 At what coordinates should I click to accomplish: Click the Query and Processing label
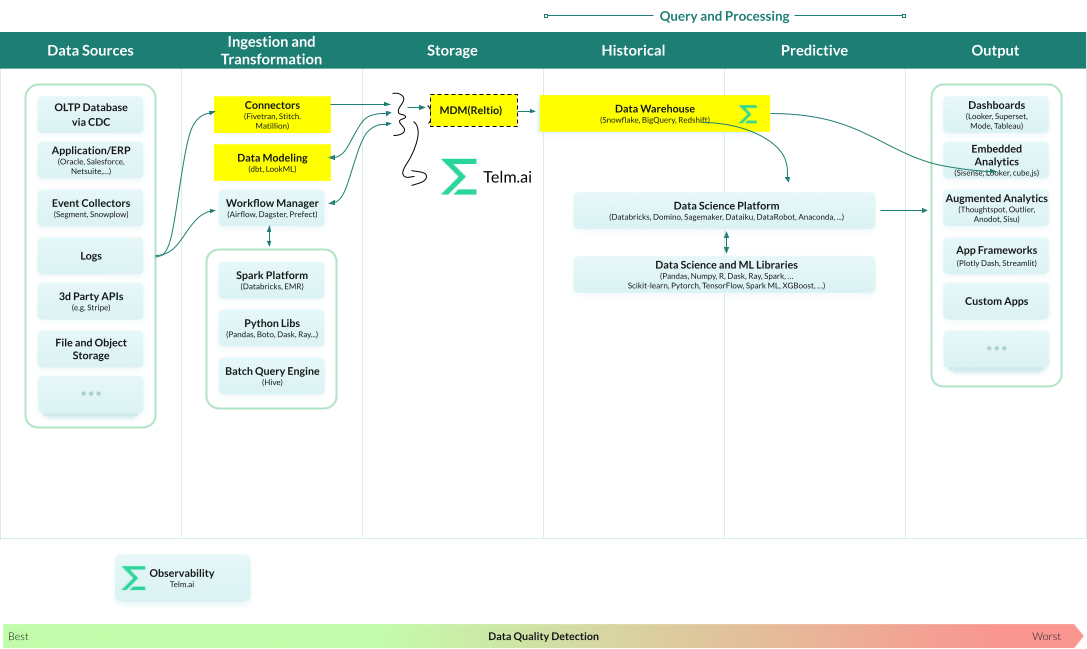724,16
